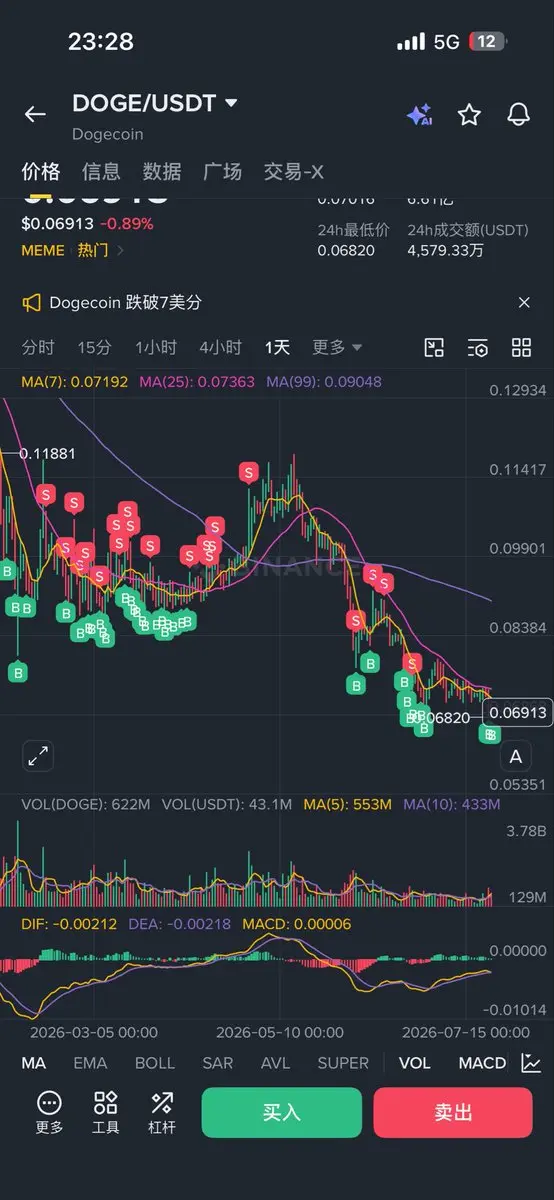Open the More menu at bottom-left
Image resolution: width=554 pixels, height=1200 pixels.
tap(49, 1112)
